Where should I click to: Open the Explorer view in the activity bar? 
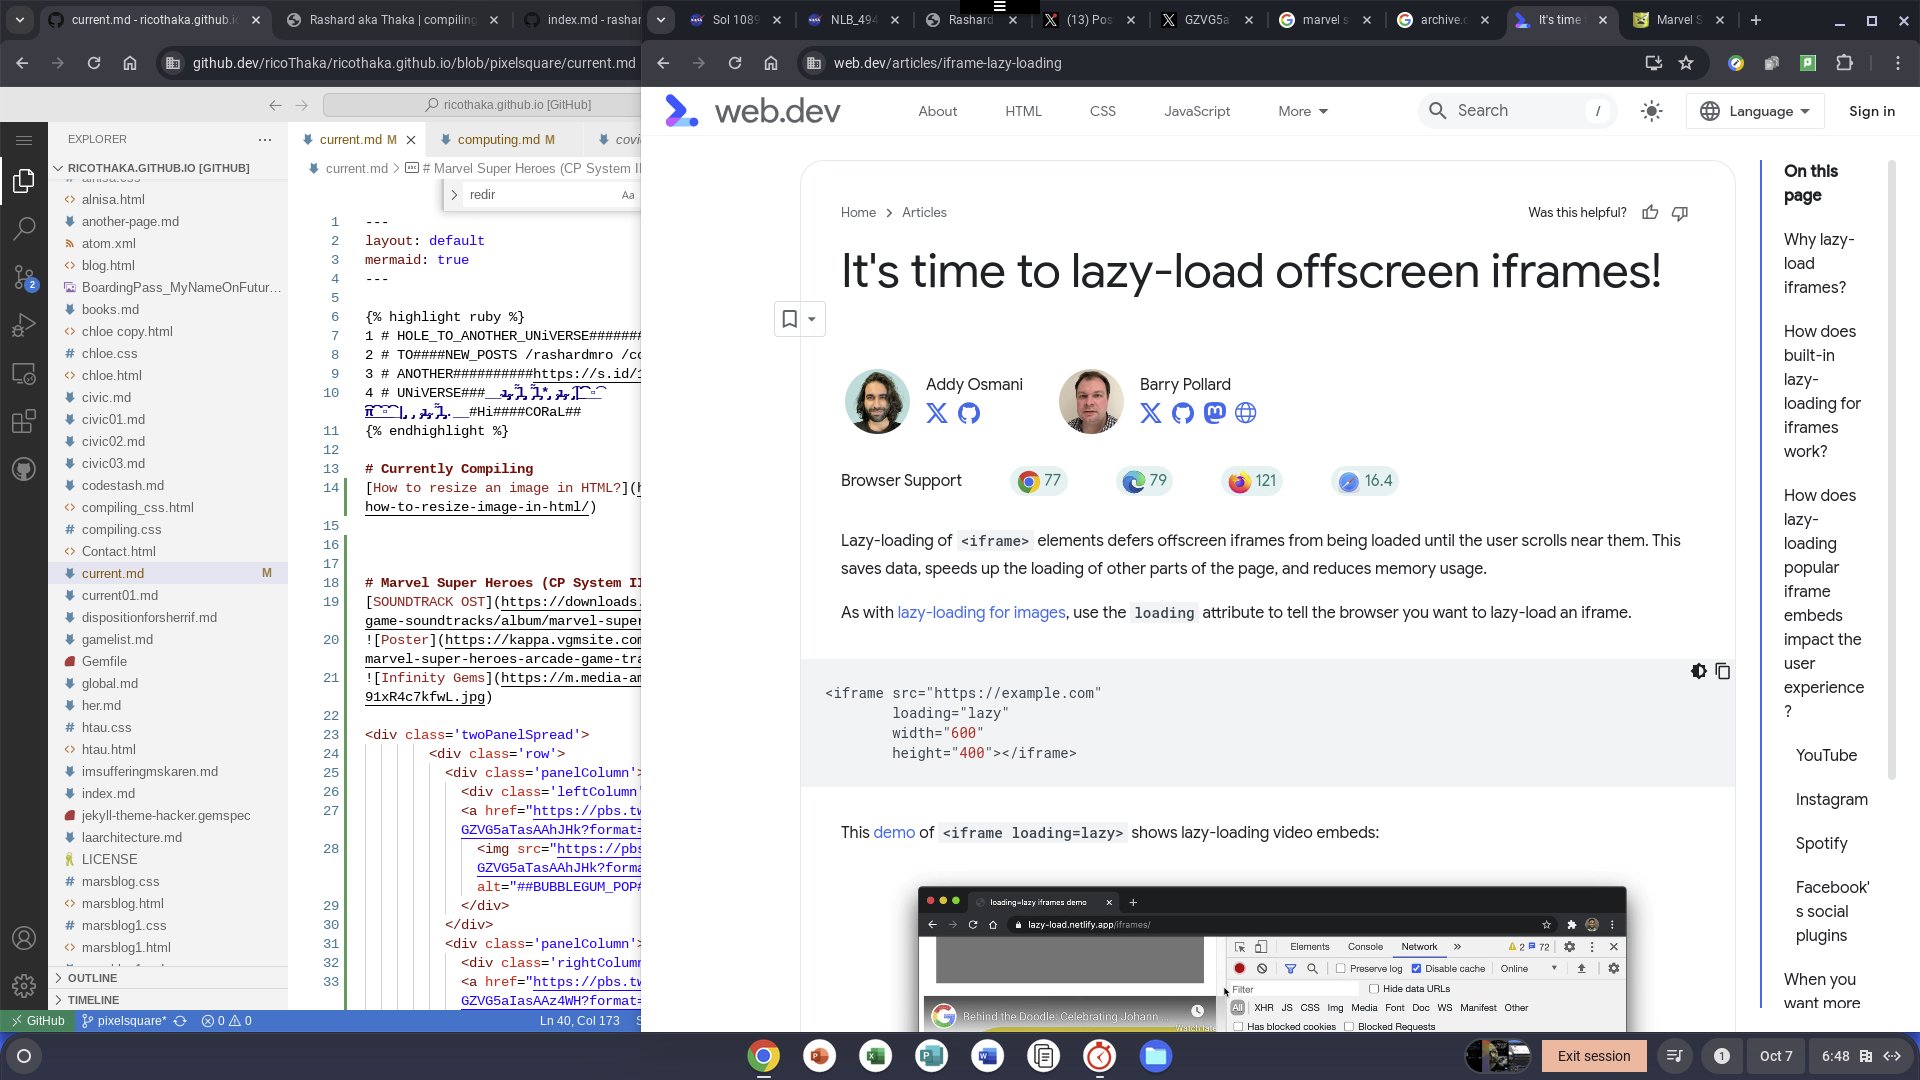click(x=24, y=181)
